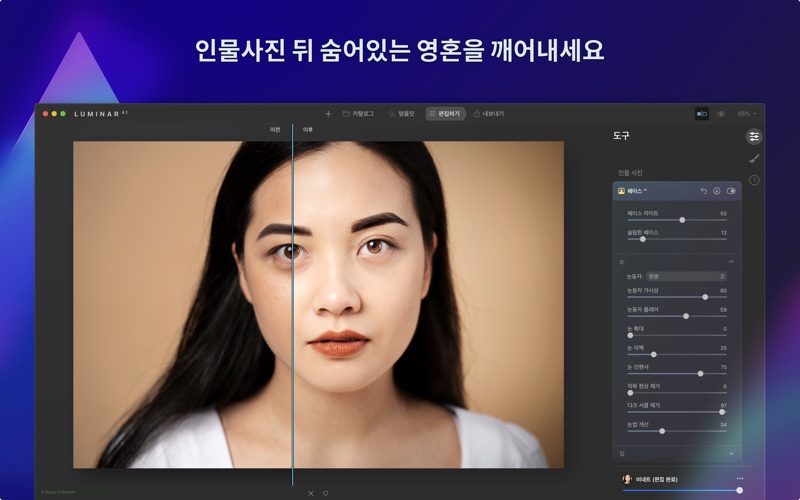Open the 카탈로그 (Catalog) tab
The image size is (800, 500).
(358, 114)
